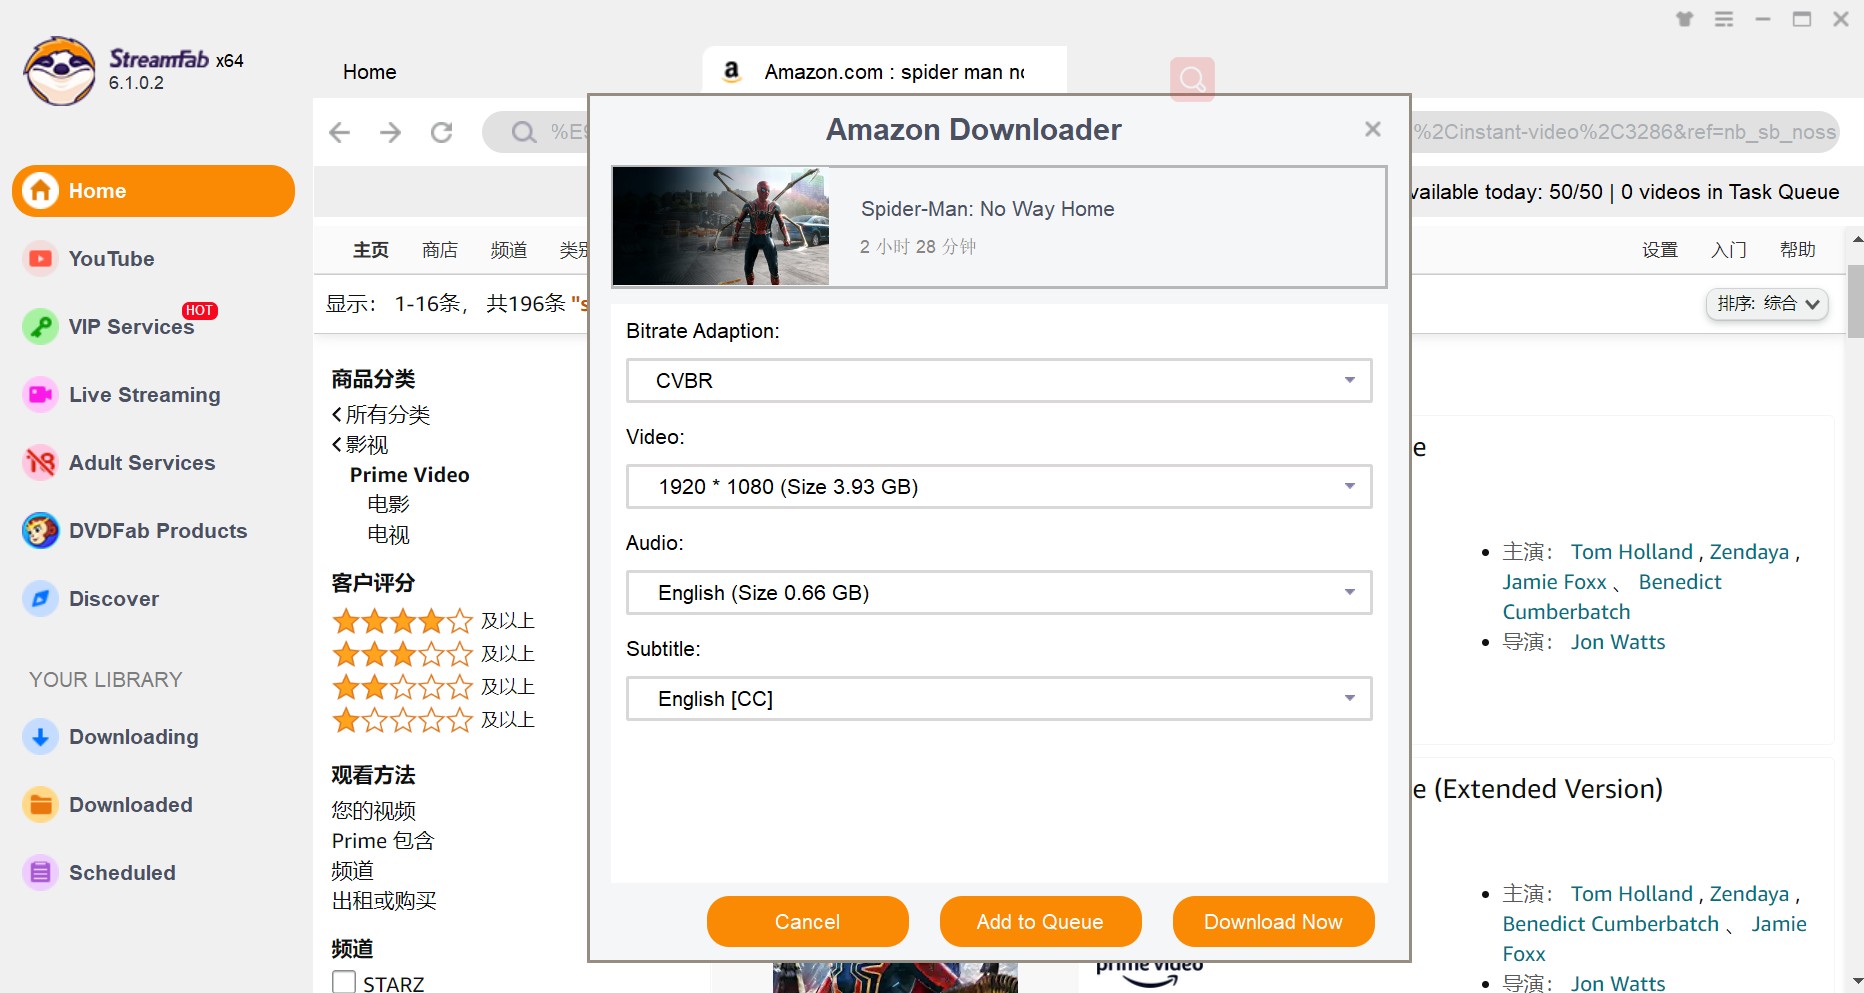Filter by three stars and up

(x=433, y=654)
